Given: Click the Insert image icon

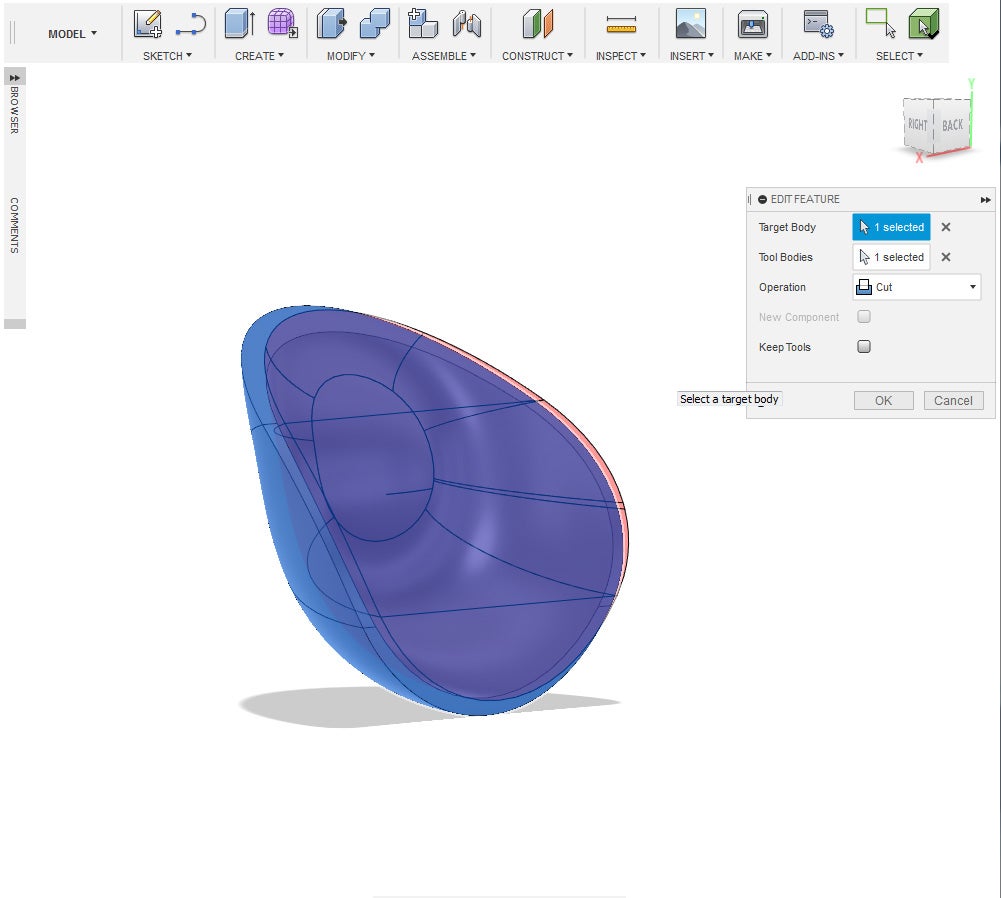Looking at the screenshot, I should (690, 24).
